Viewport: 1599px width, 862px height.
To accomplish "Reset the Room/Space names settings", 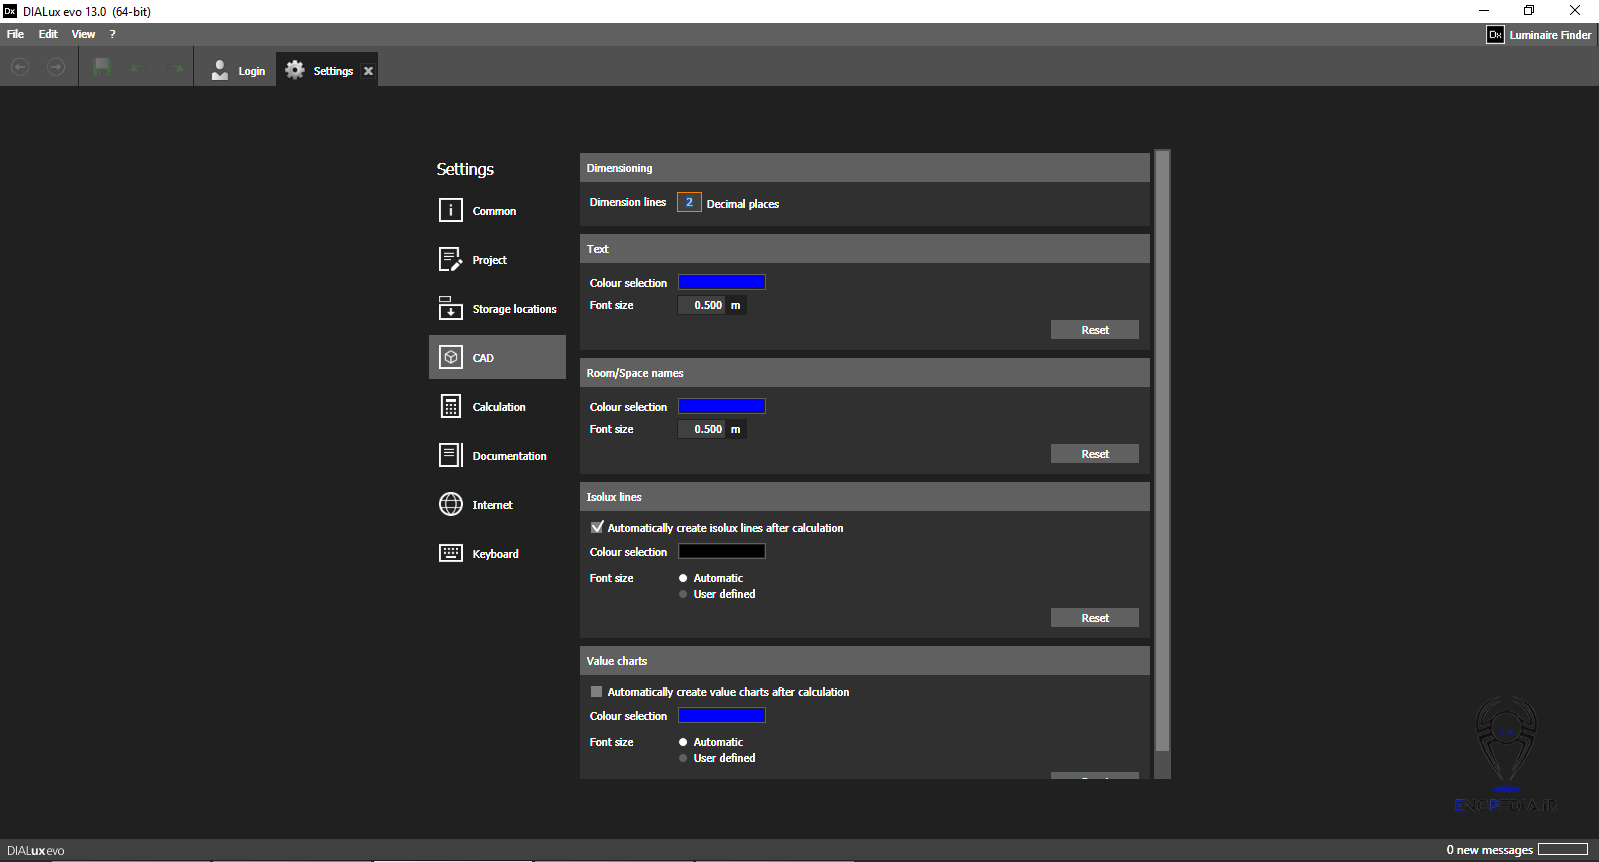I will point(1094,454).
